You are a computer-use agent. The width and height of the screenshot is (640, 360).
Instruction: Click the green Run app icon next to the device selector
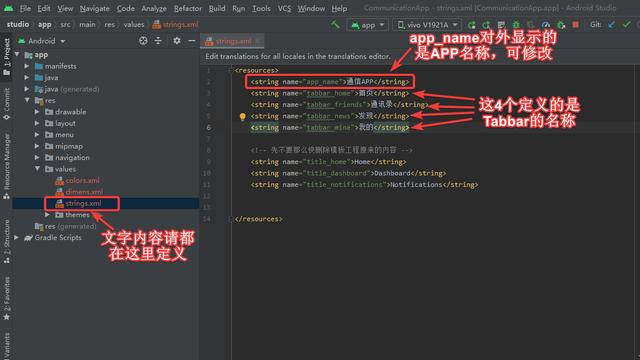(x=471, y=25)
